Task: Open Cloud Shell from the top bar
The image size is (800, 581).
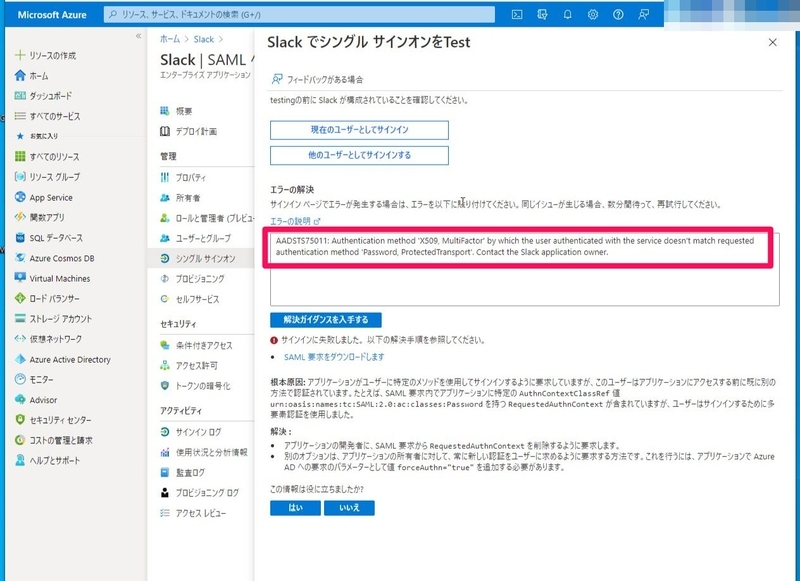Action: [x=517, y=12]
